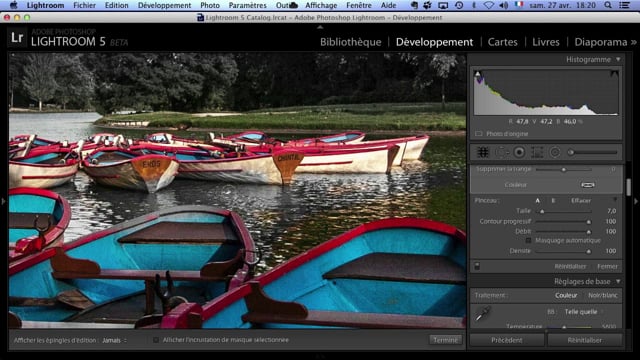Set Traitement to Couleur
This screenshot has width=640, height=360.
(566, 295)
